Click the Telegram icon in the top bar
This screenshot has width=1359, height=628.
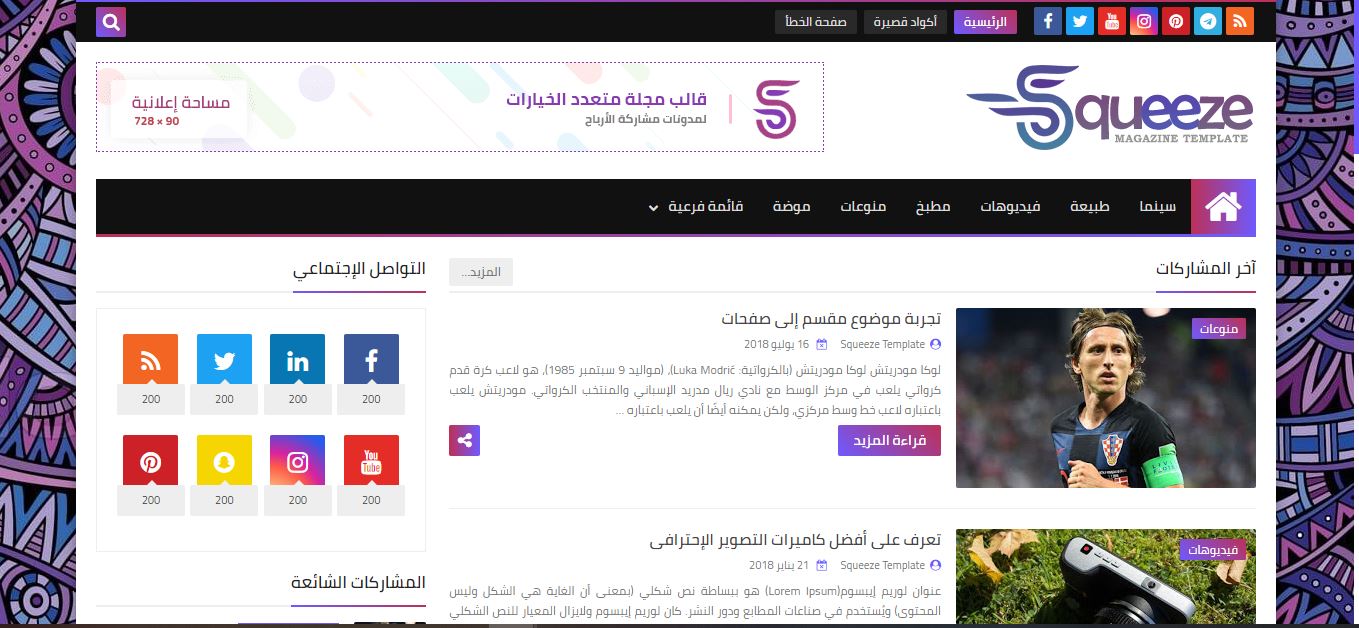tap(1208, 20)
